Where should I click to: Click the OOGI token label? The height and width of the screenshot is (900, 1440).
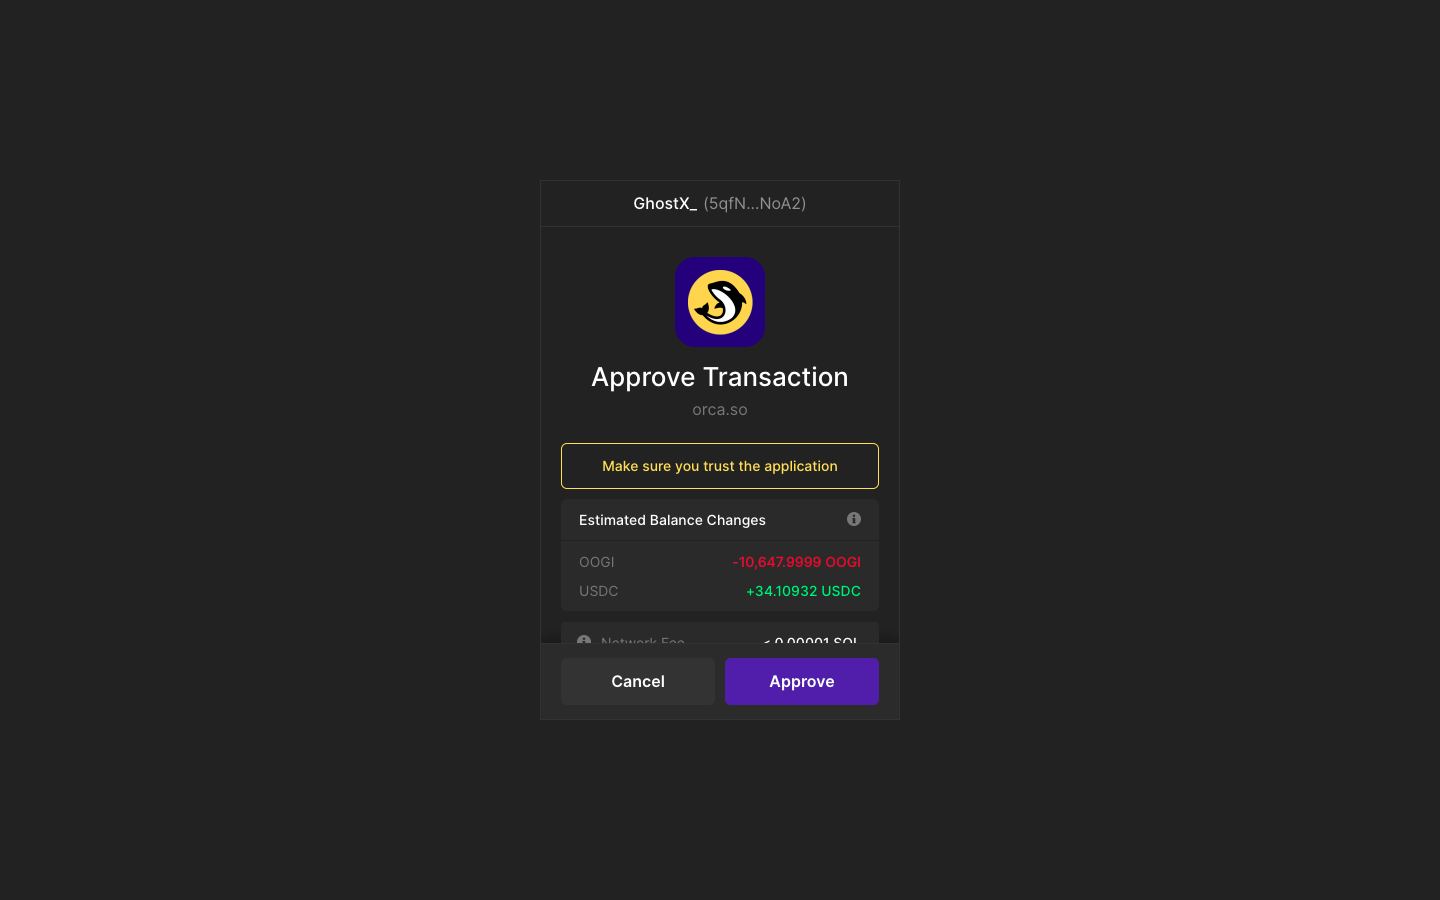click(x=597, y=562)
